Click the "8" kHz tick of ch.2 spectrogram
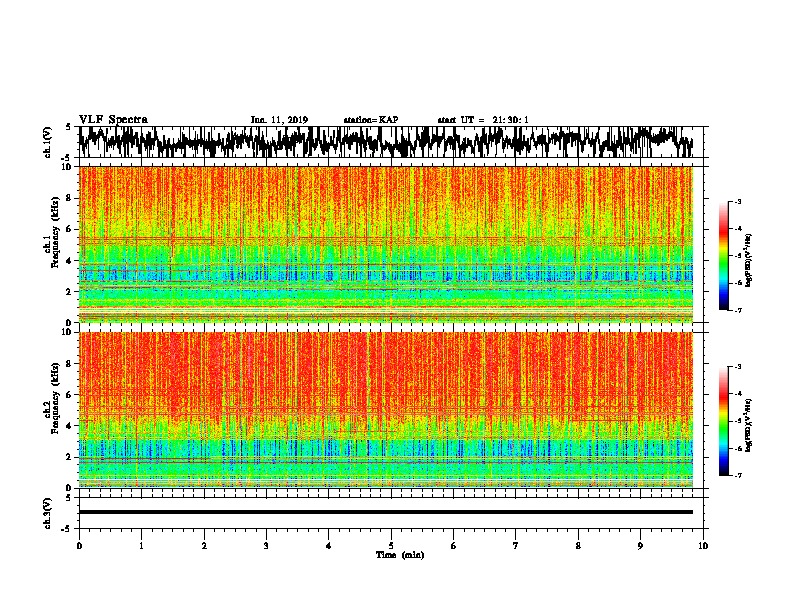792x612 pixels. (70, 364)
